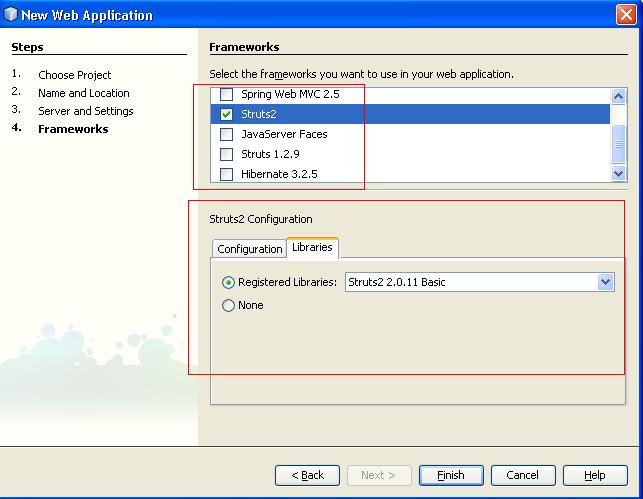The image size is (643, 499).
Task: Open Help for this wizard
Action: [x=595, y=475]
